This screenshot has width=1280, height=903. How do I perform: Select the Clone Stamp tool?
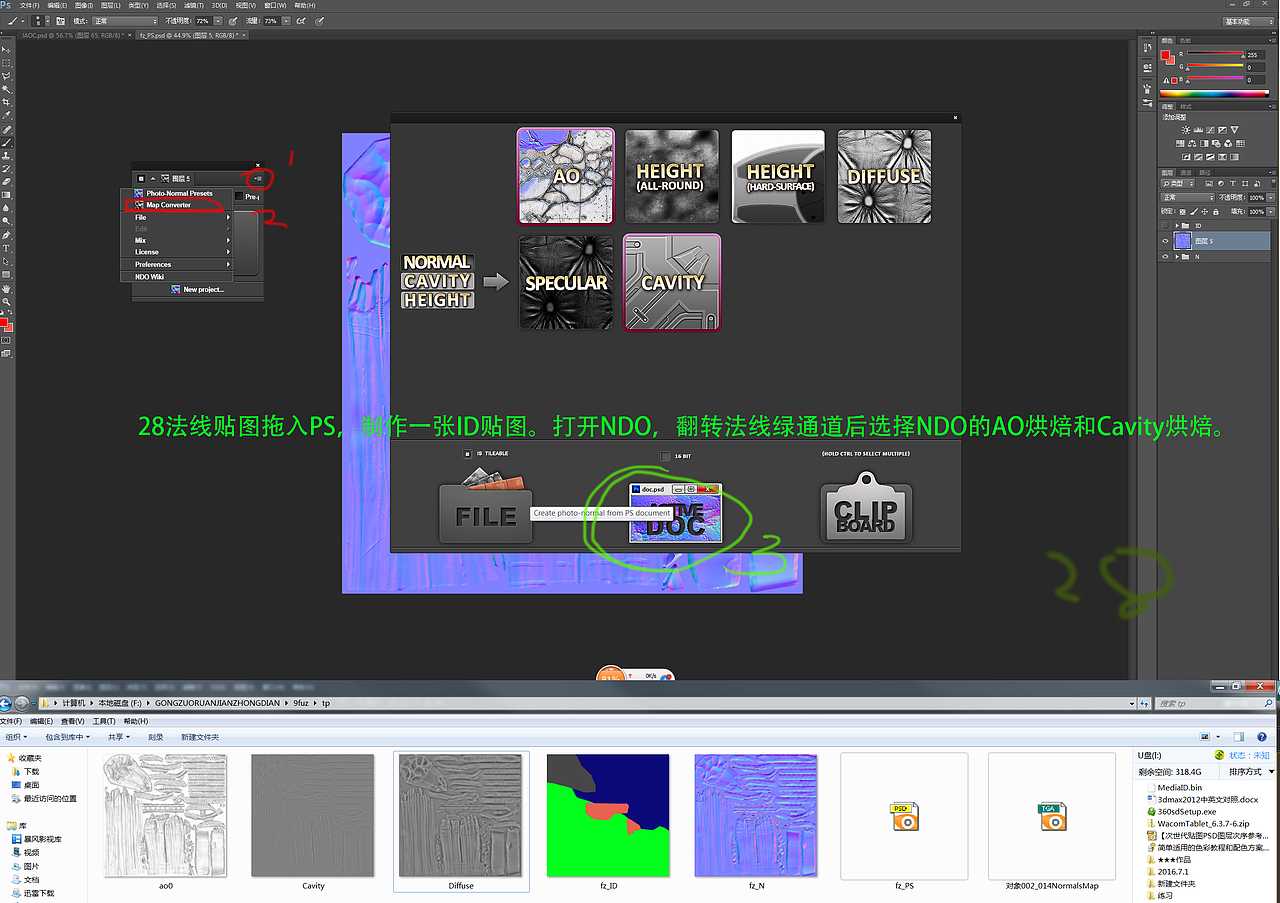pos(6,155)
